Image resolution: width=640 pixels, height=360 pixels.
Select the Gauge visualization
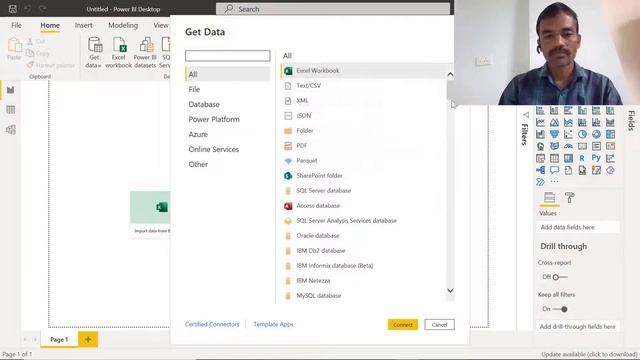coord(568,146)
